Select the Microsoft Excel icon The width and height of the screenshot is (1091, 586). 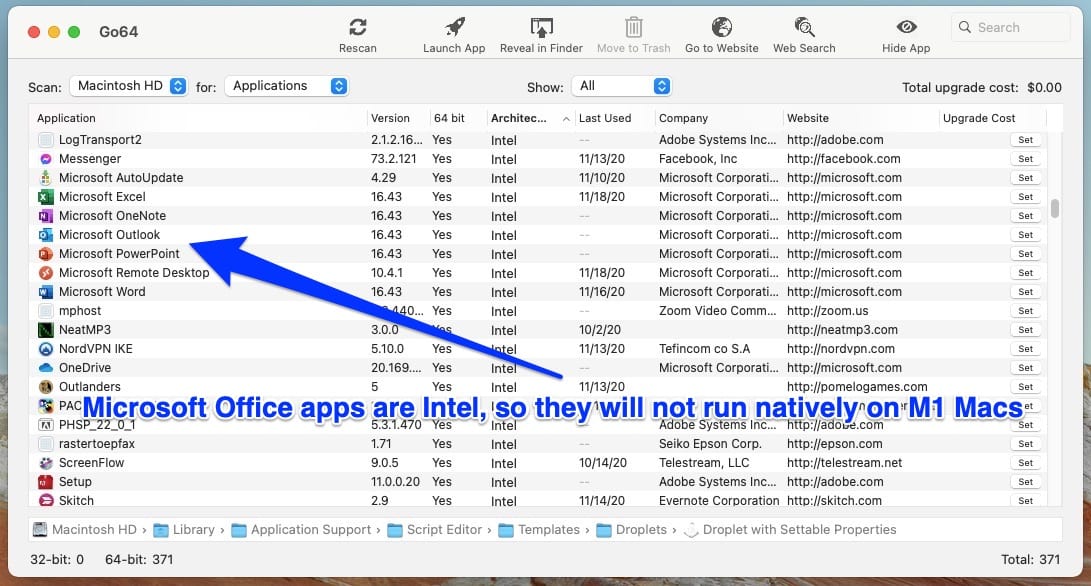[x=46, y=197]
